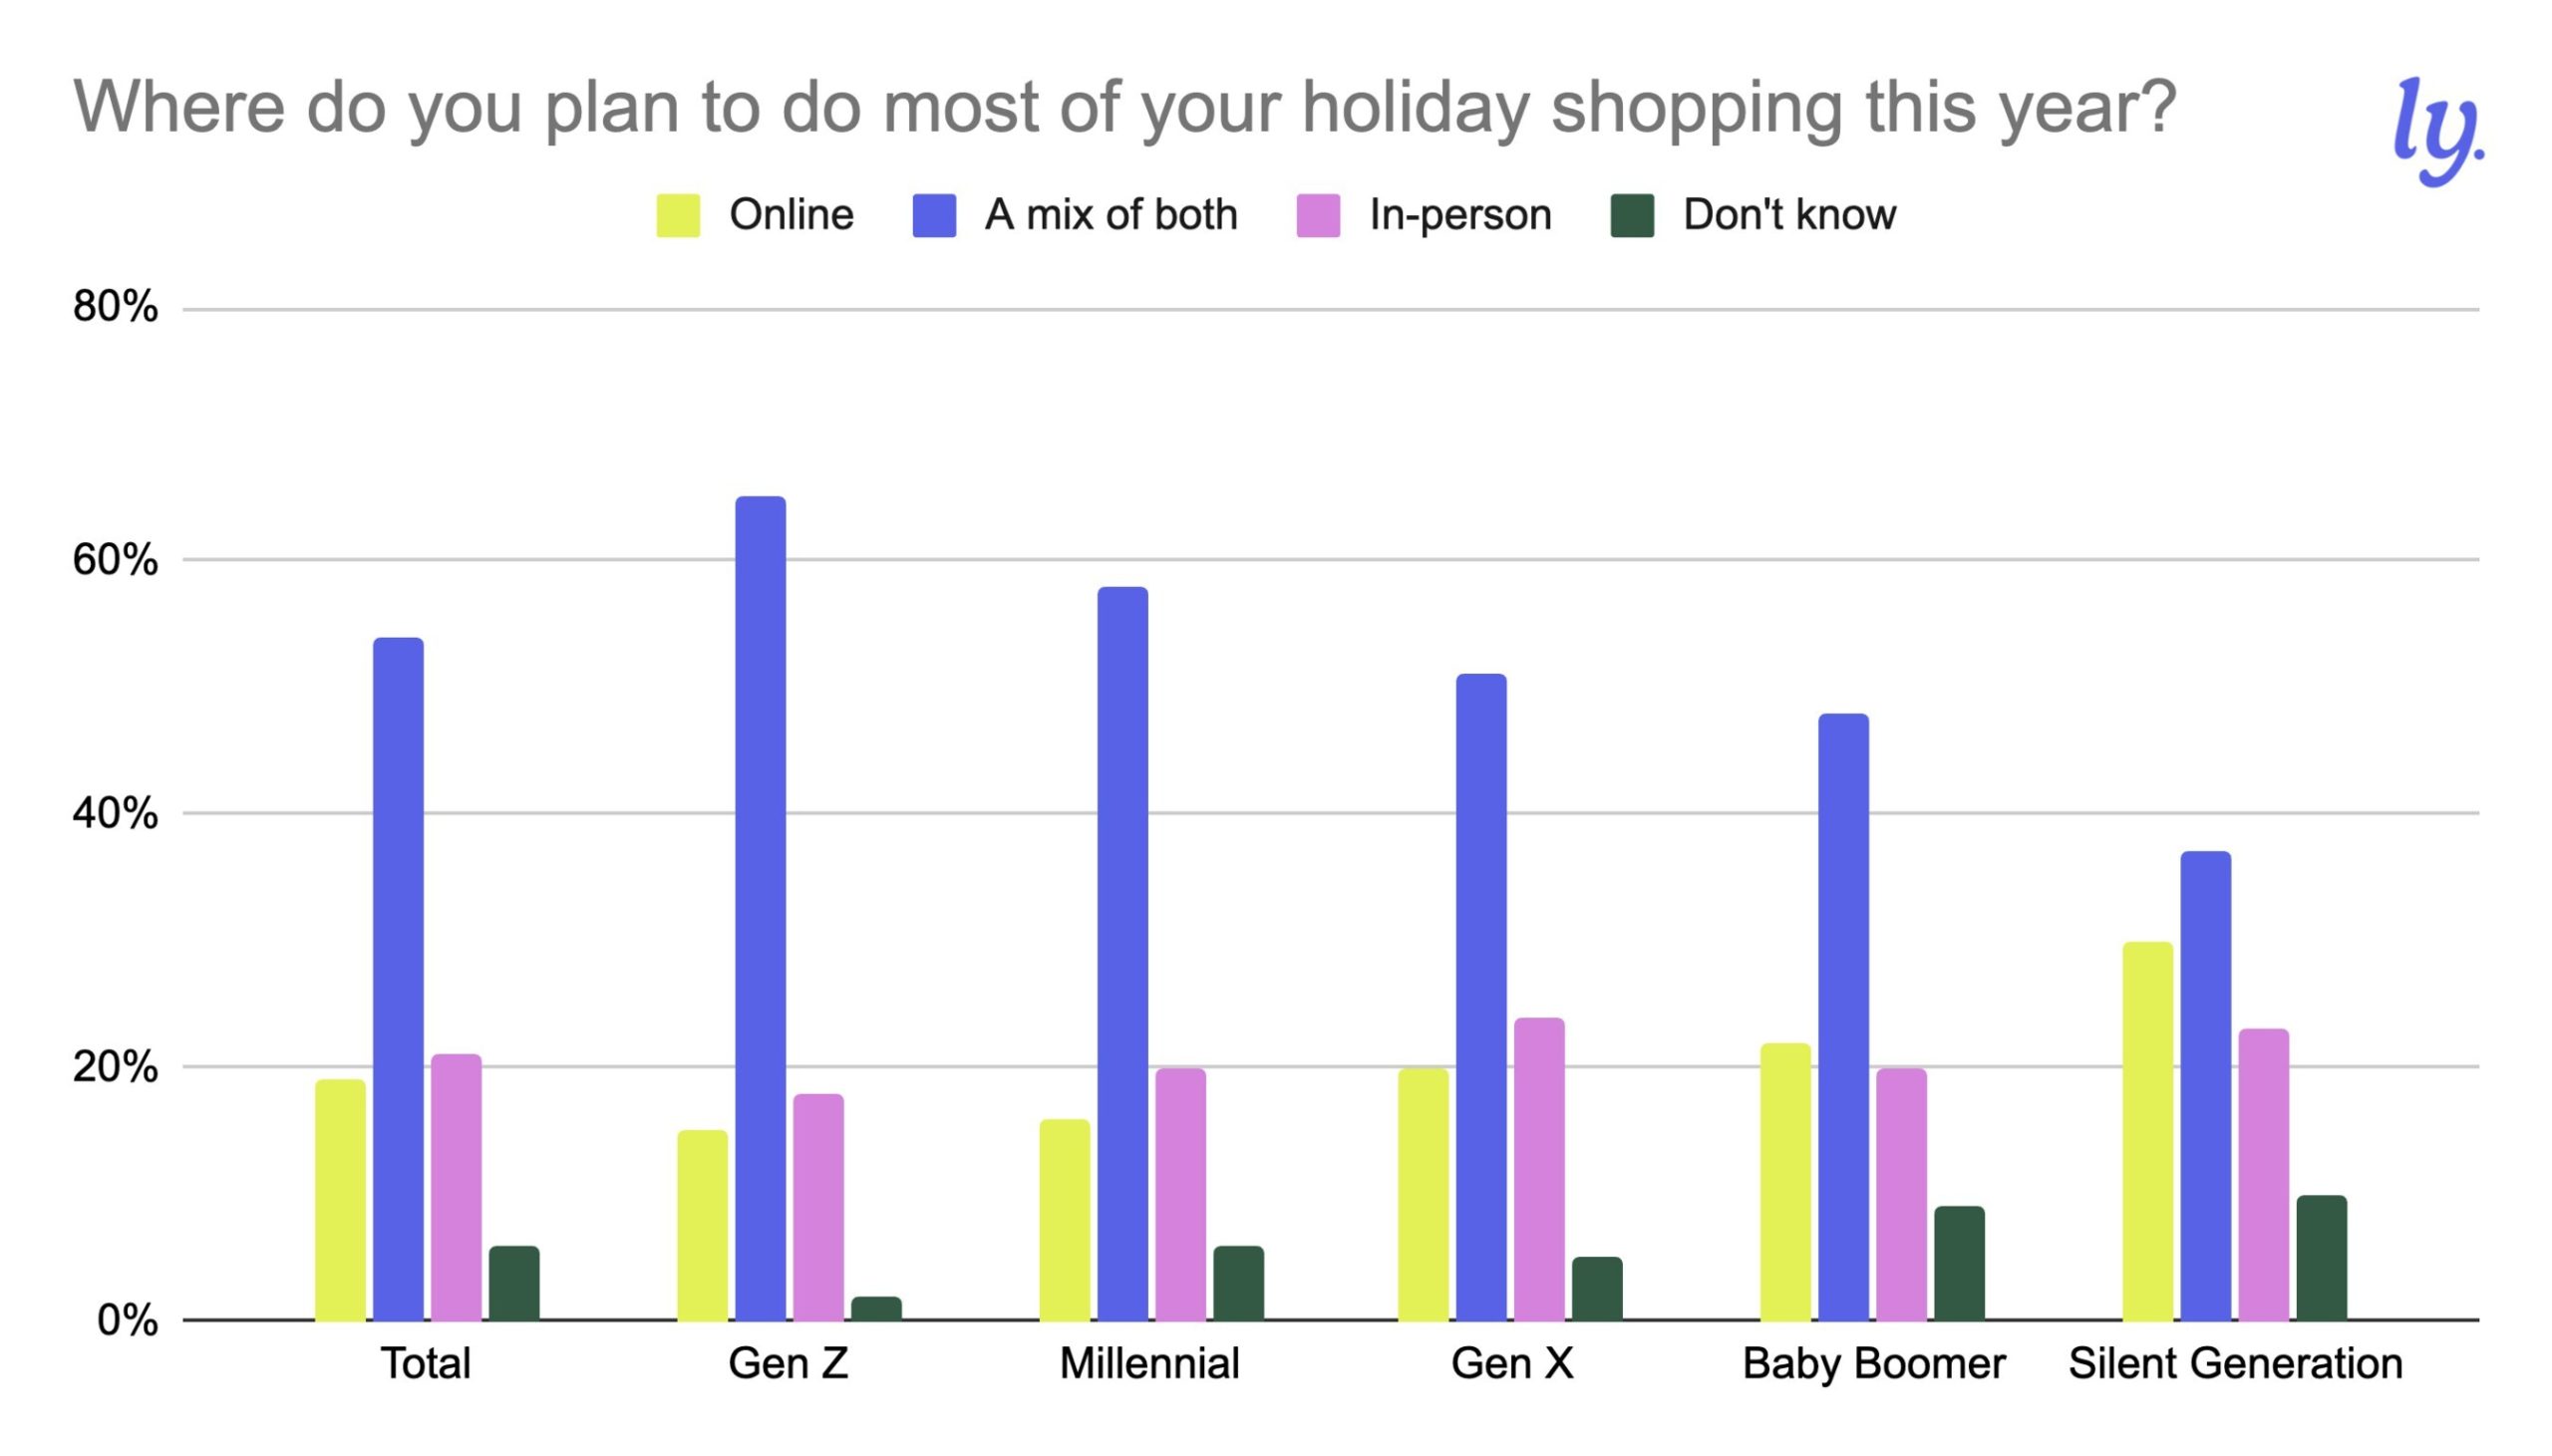Click the blue A mix of both swatch
The width and height of the screenshot is (2552, 1456).
pos(934,215)
